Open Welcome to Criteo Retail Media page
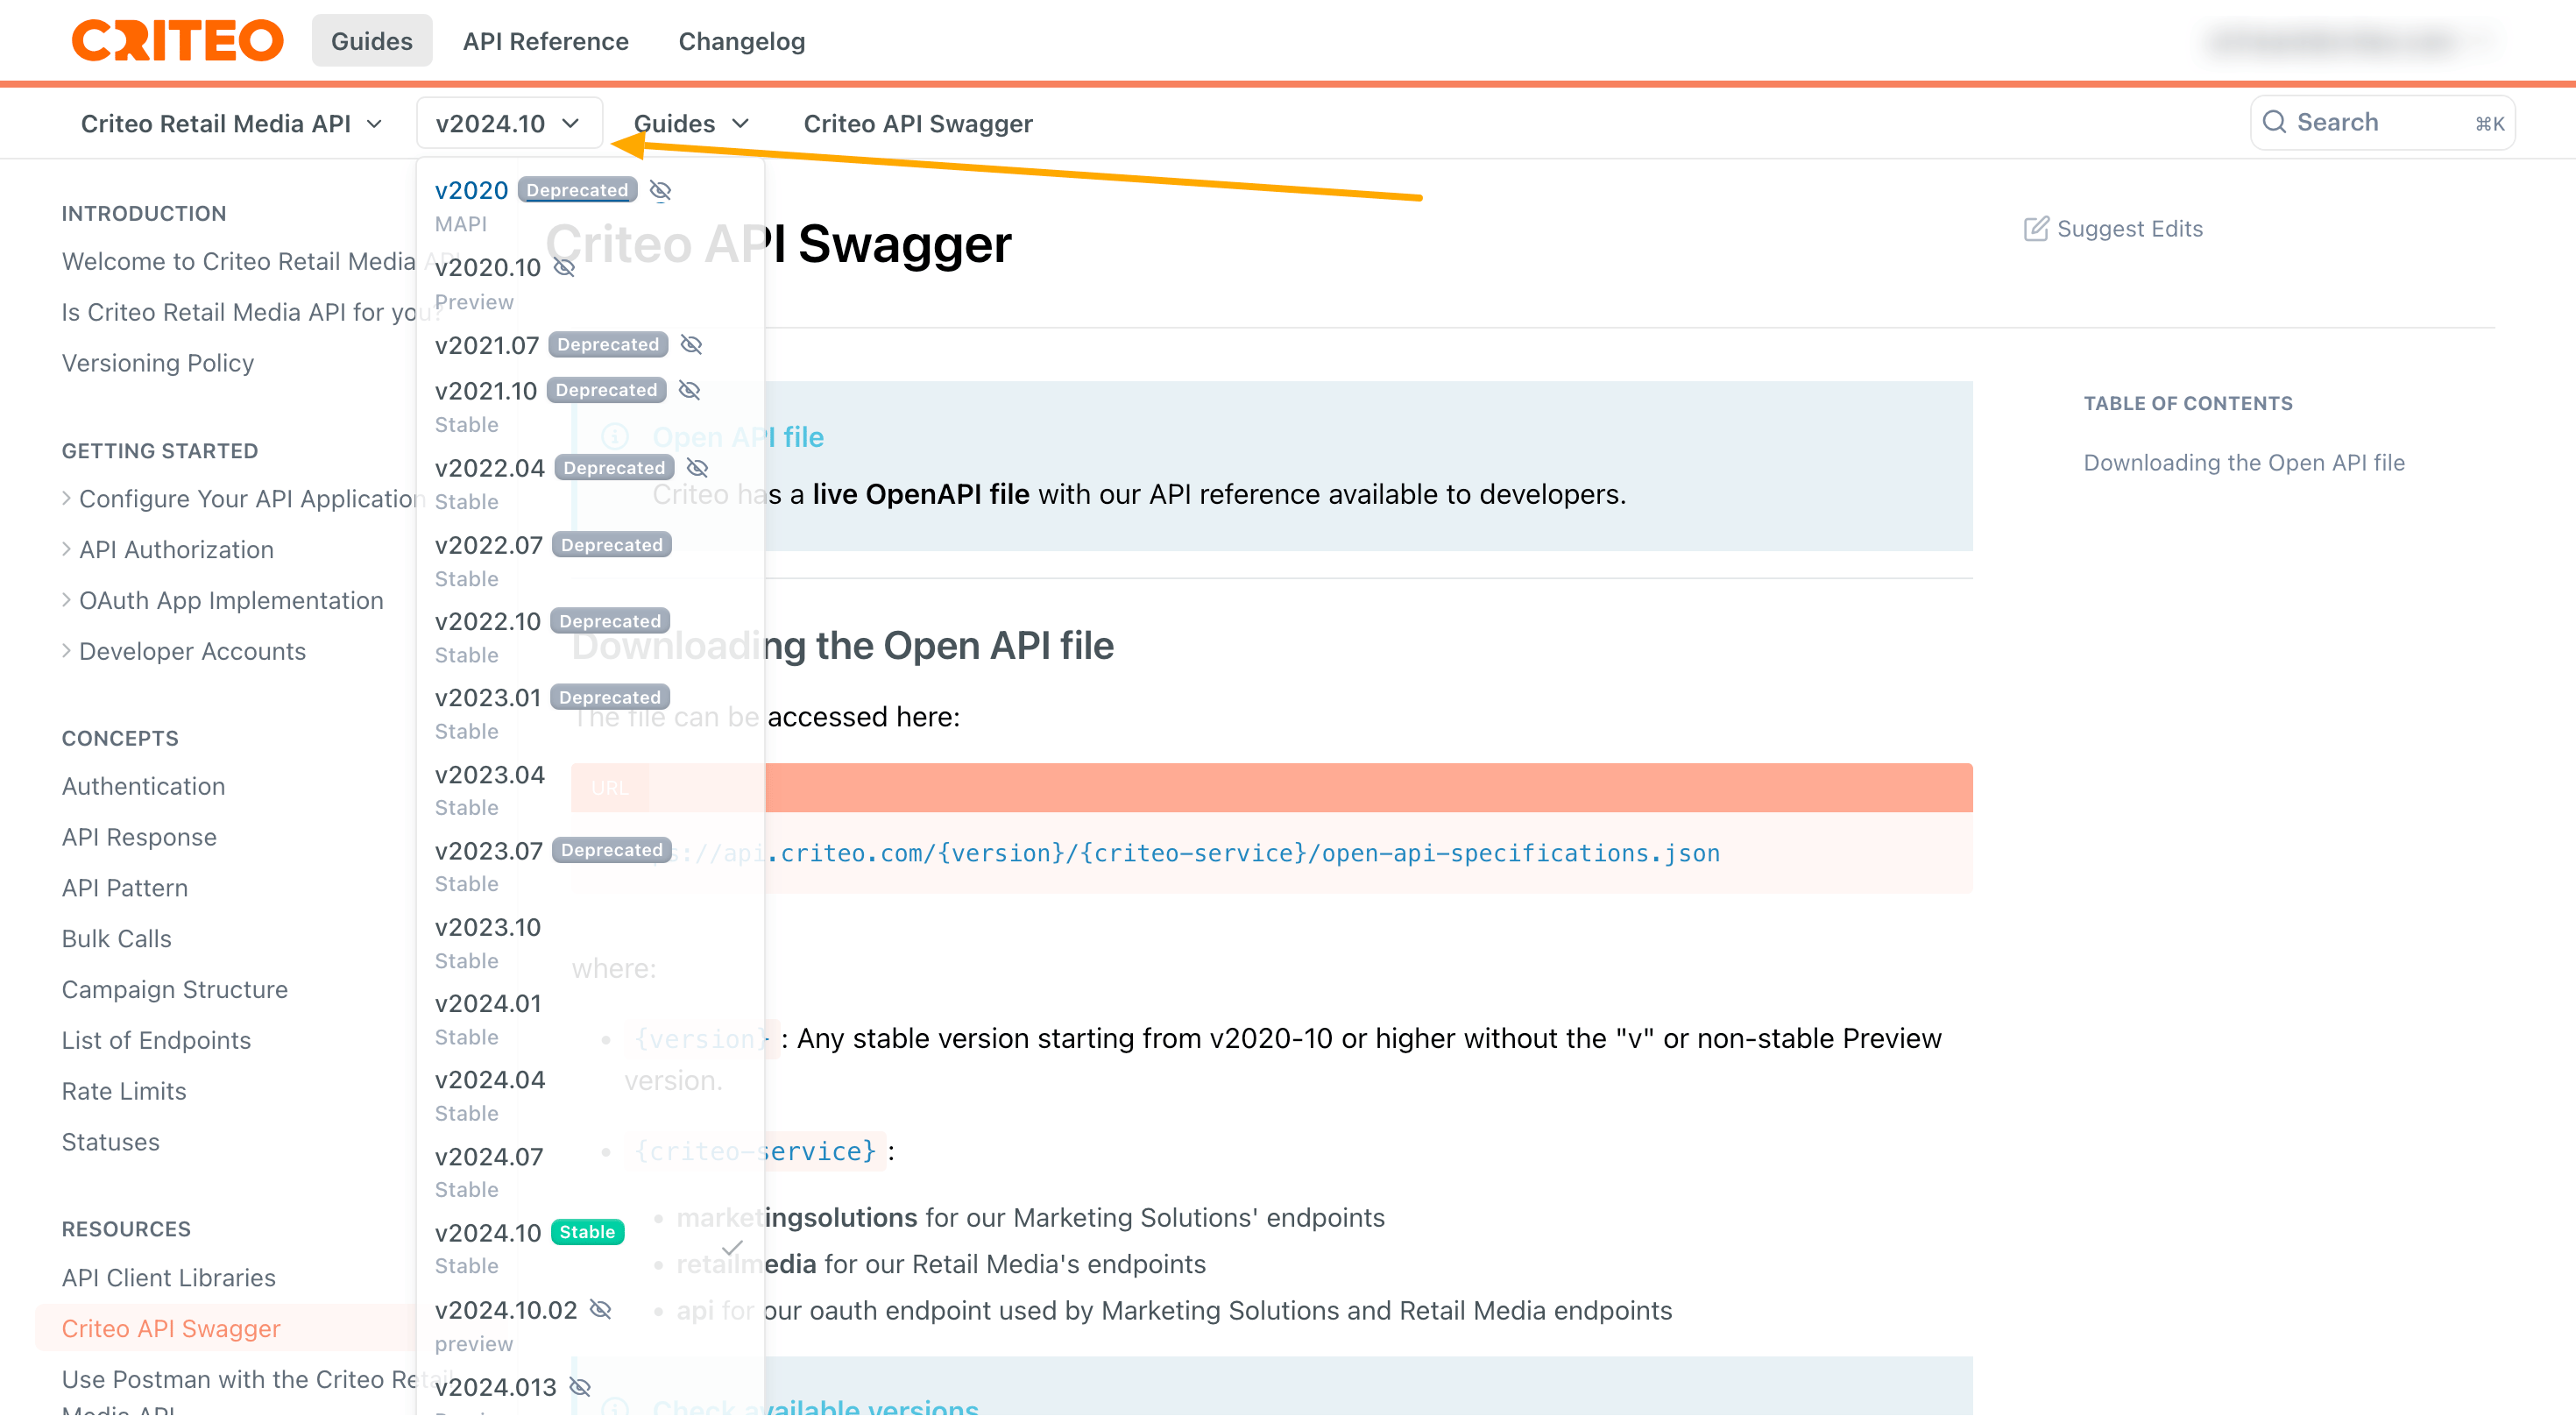 pyautogui.click(x=238, y=261)
